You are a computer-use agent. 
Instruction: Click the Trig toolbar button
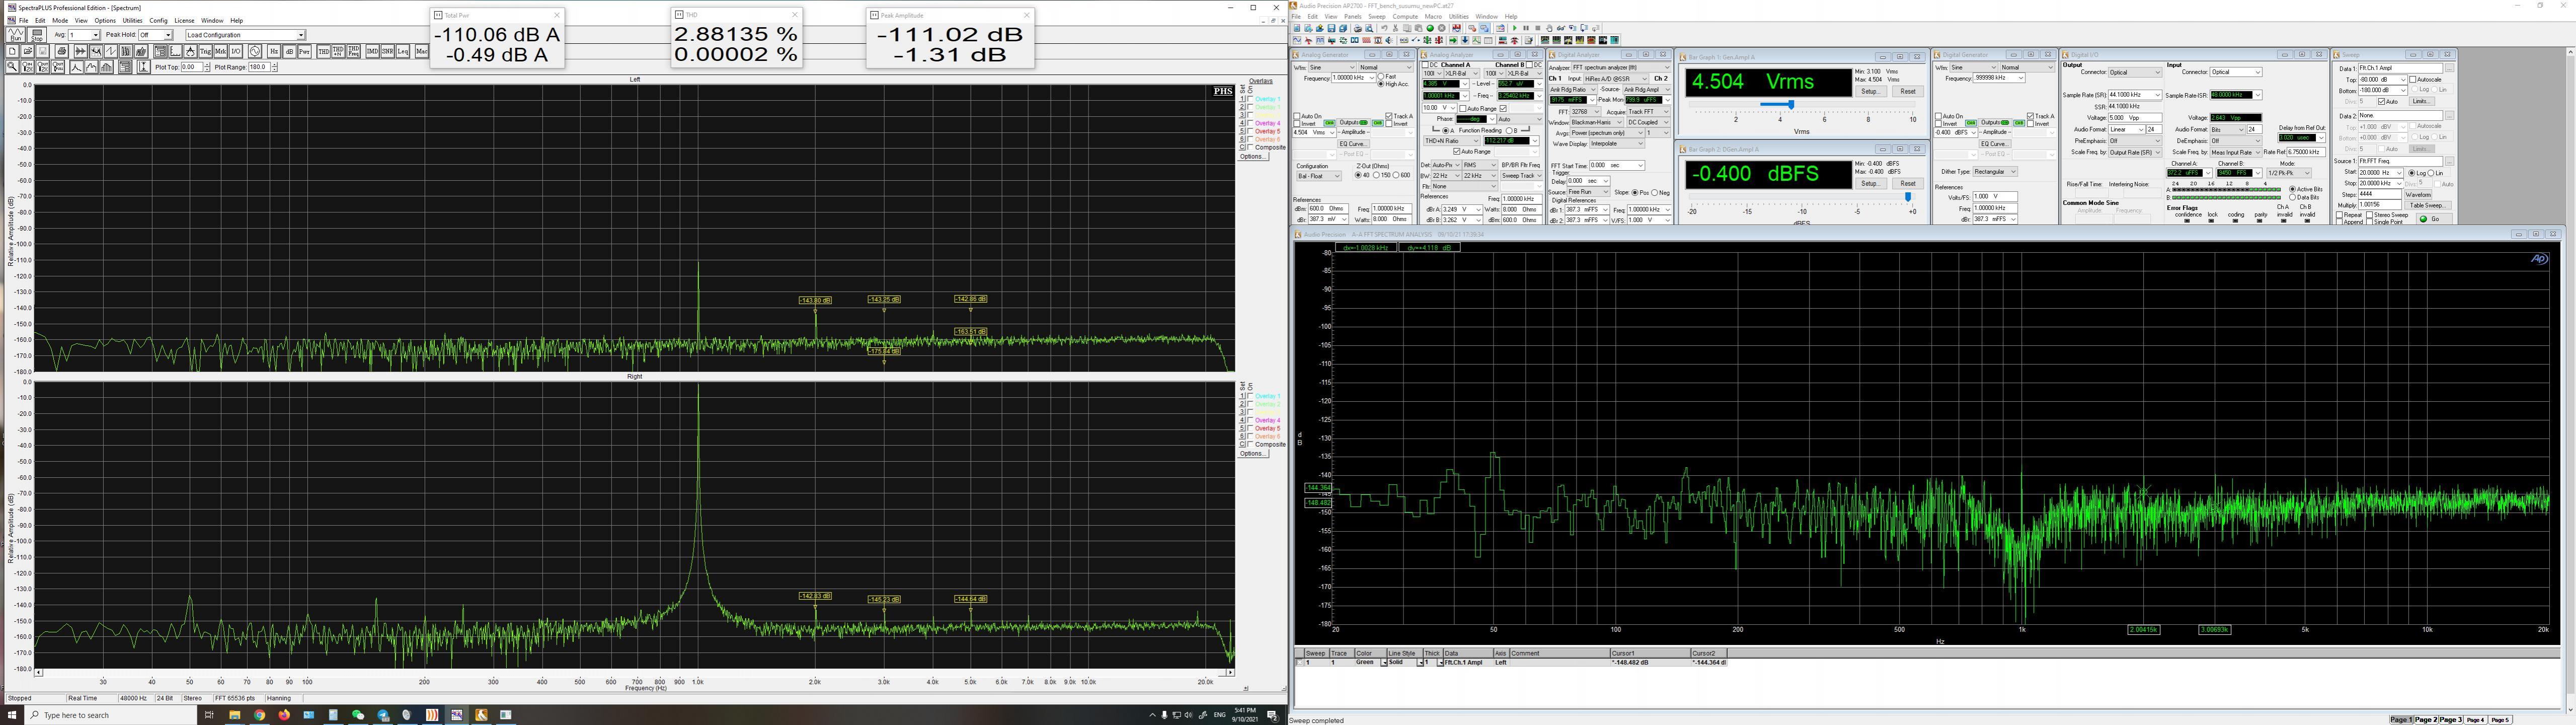pos(206,51)
